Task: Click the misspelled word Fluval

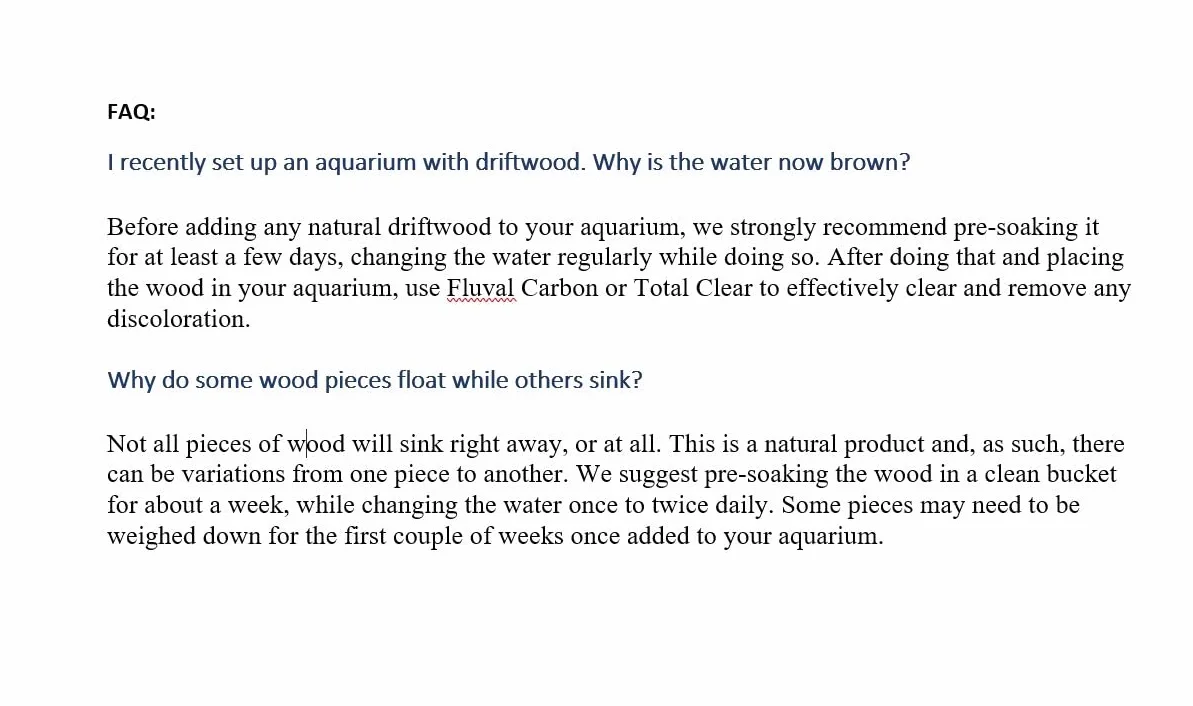Action: click(481, 288)
